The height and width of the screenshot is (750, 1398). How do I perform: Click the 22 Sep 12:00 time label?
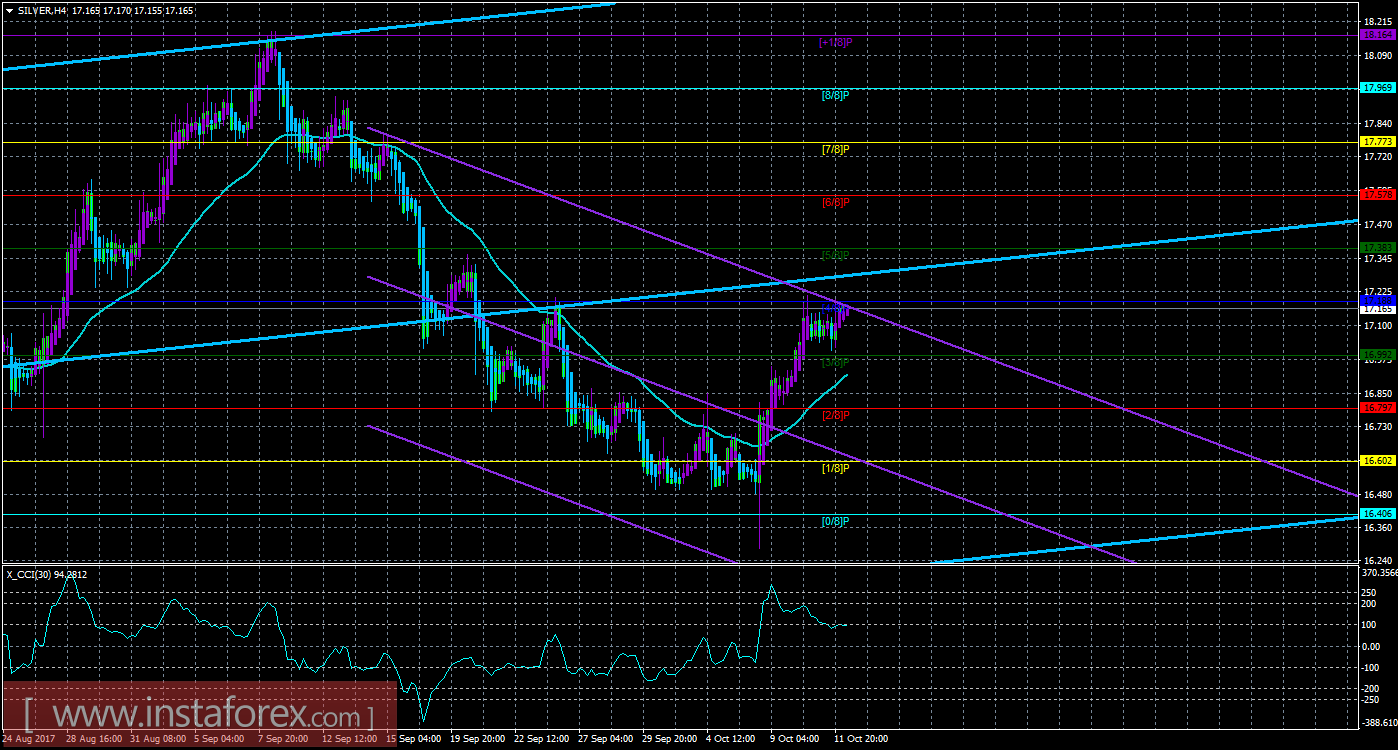542,740
